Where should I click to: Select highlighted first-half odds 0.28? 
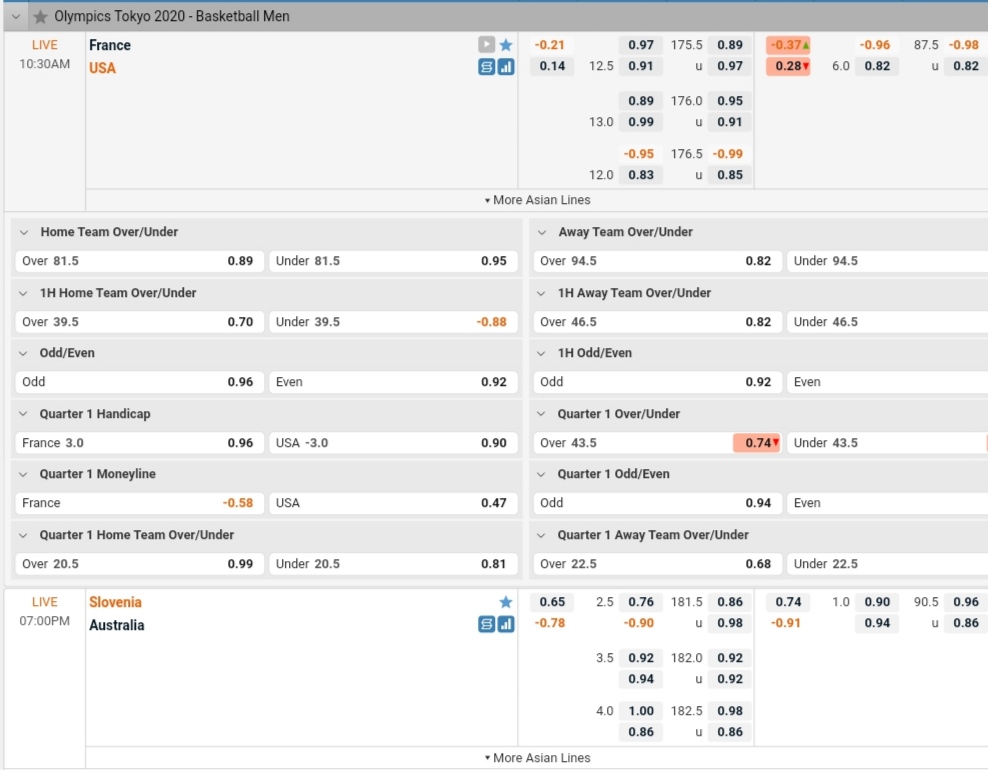pos(788,66)
